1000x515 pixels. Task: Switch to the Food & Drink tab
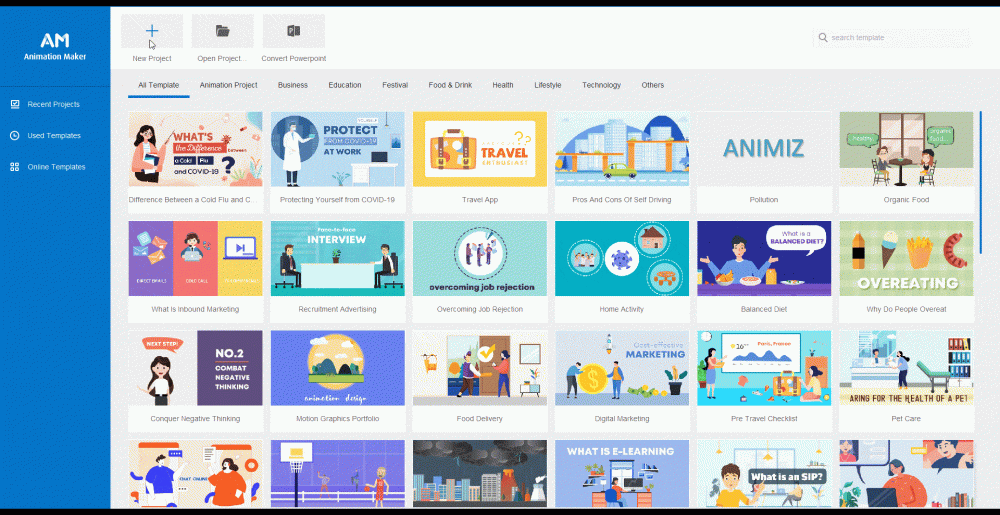coord(450,85)
